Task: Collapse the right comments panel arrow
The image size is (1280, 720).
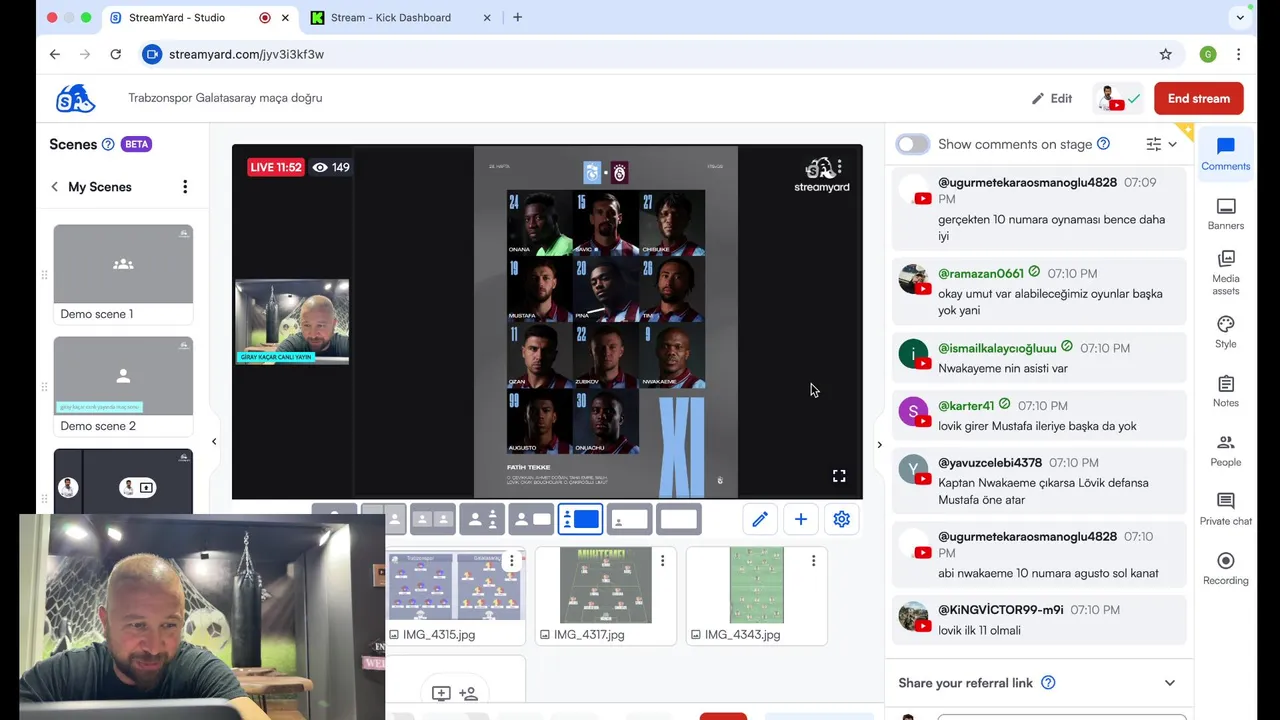Action: tap(879, 445)
